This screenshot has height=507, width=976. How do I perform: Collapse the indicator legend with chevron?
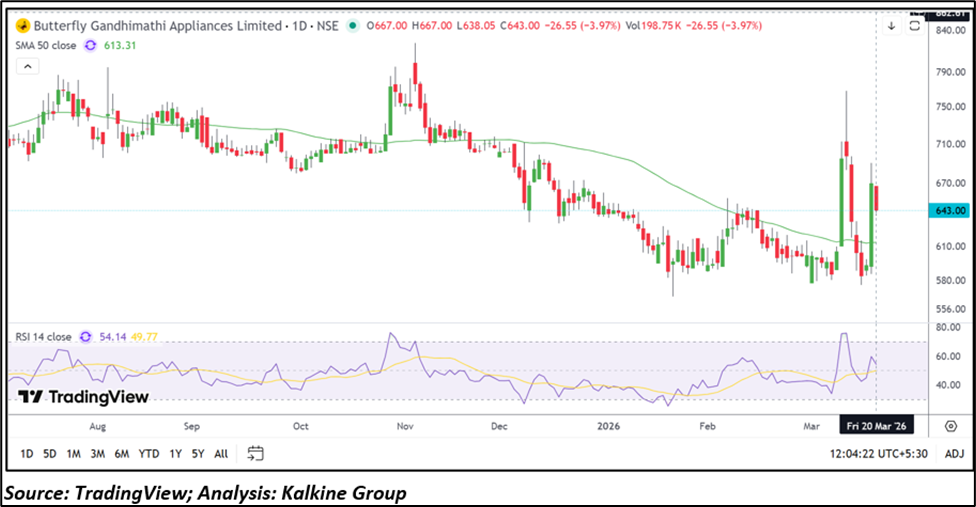(x=28, y=66)
